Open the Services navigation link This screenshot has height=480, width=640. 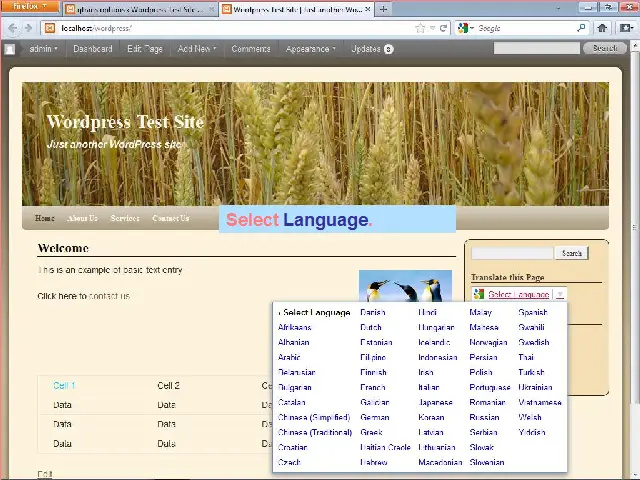(x=125, y=218)
